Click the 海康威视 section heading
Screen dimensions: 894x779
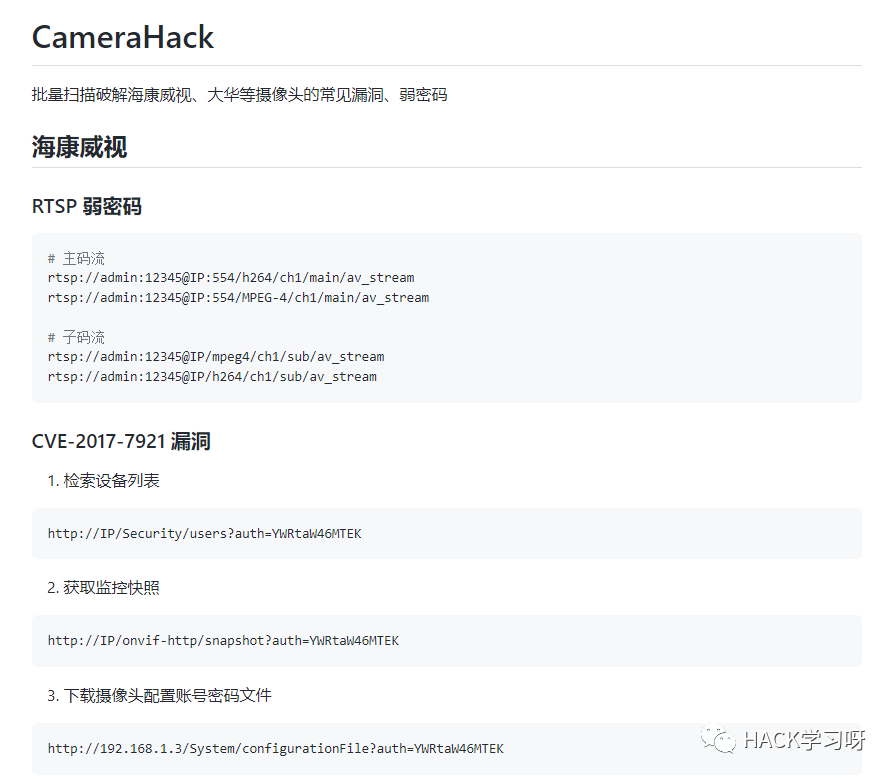(79, 147)
